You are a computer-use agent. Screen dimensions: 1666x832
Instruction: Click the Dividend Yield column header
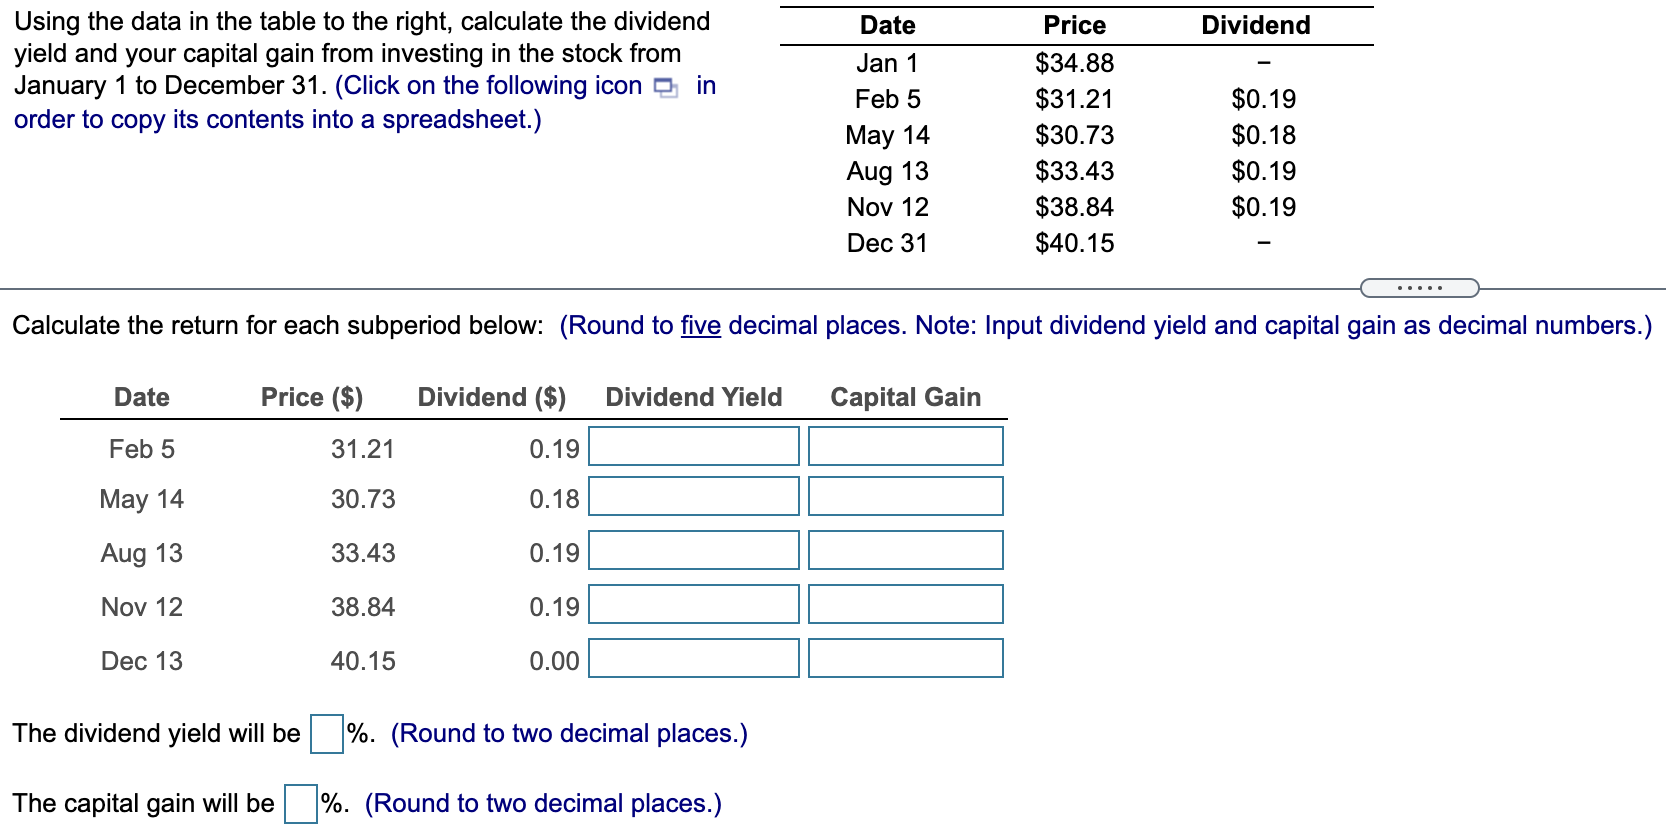point(692,397)
